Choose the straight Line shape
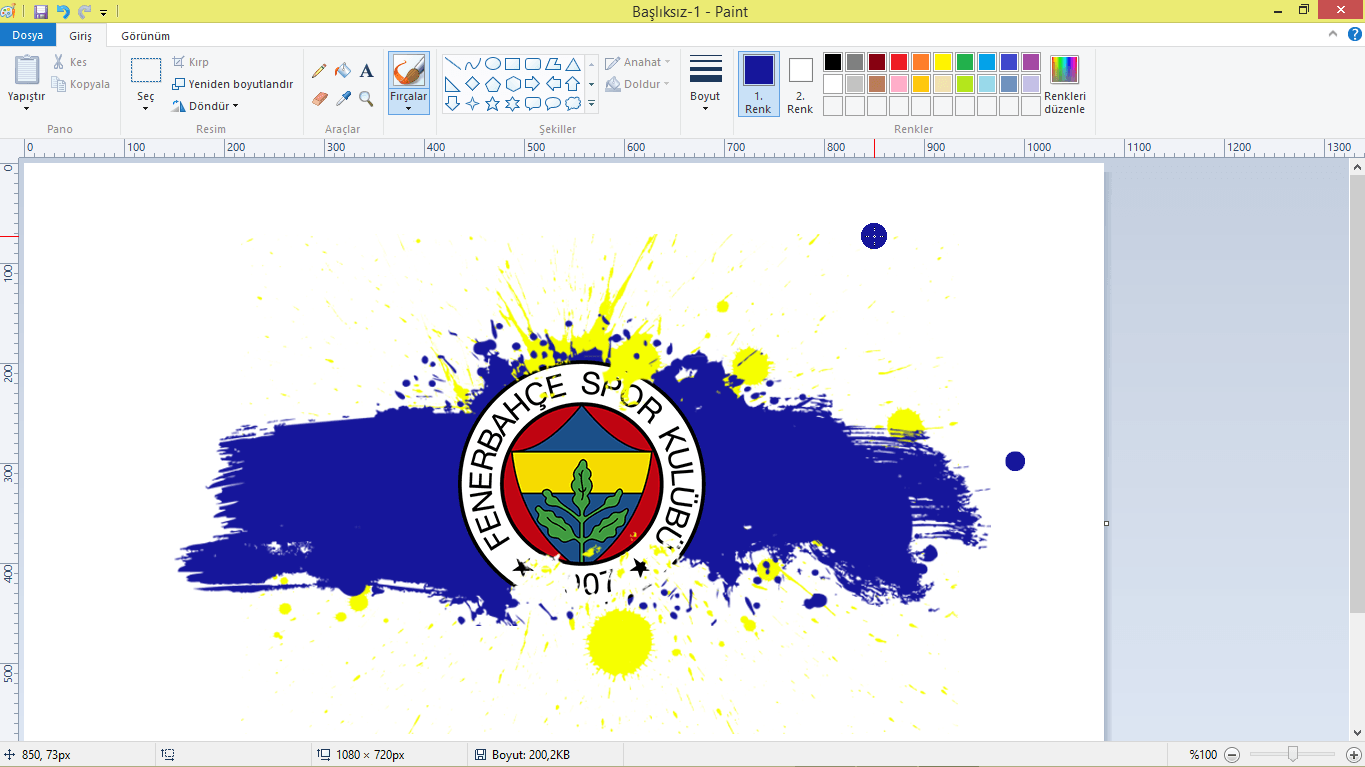Viewport: 1365px width, 767px height. (x=453, y=63)
